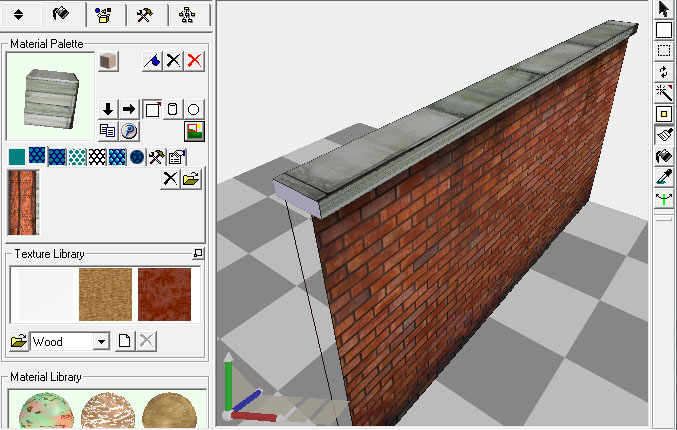Screen dimensions: 677x430
Task: Expand the Texture Library panel
Action: [198, 254]
